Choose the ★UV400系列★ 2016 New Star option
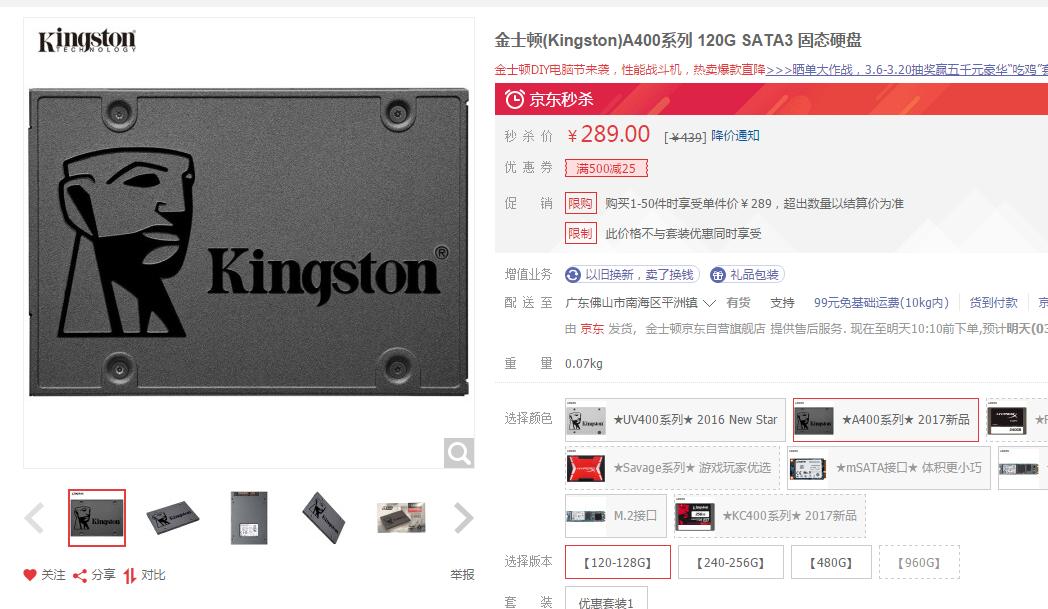Viewport: 1048px width, 609px height. [x=674, y=420]
